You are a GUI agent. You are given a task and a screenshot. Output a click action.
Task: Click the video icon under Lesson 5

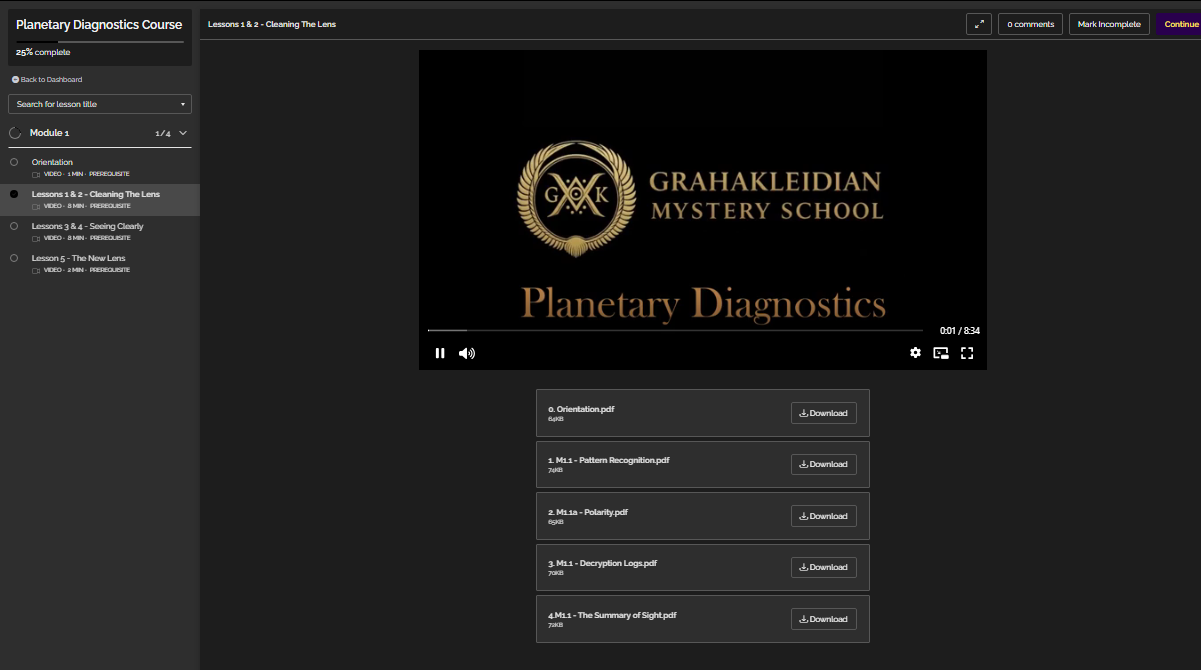36,270
